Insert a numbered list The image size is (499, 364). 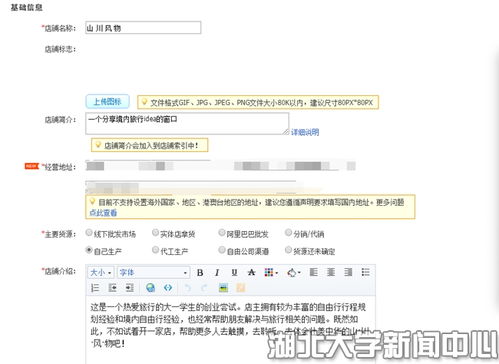click(95, 288)
